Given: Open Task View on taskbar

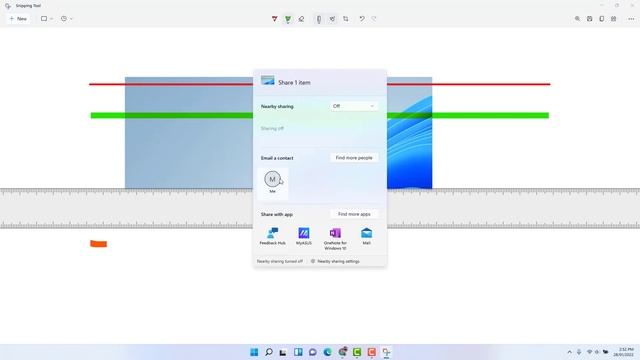Looking at the screenshot, I should tap(283, 352).
